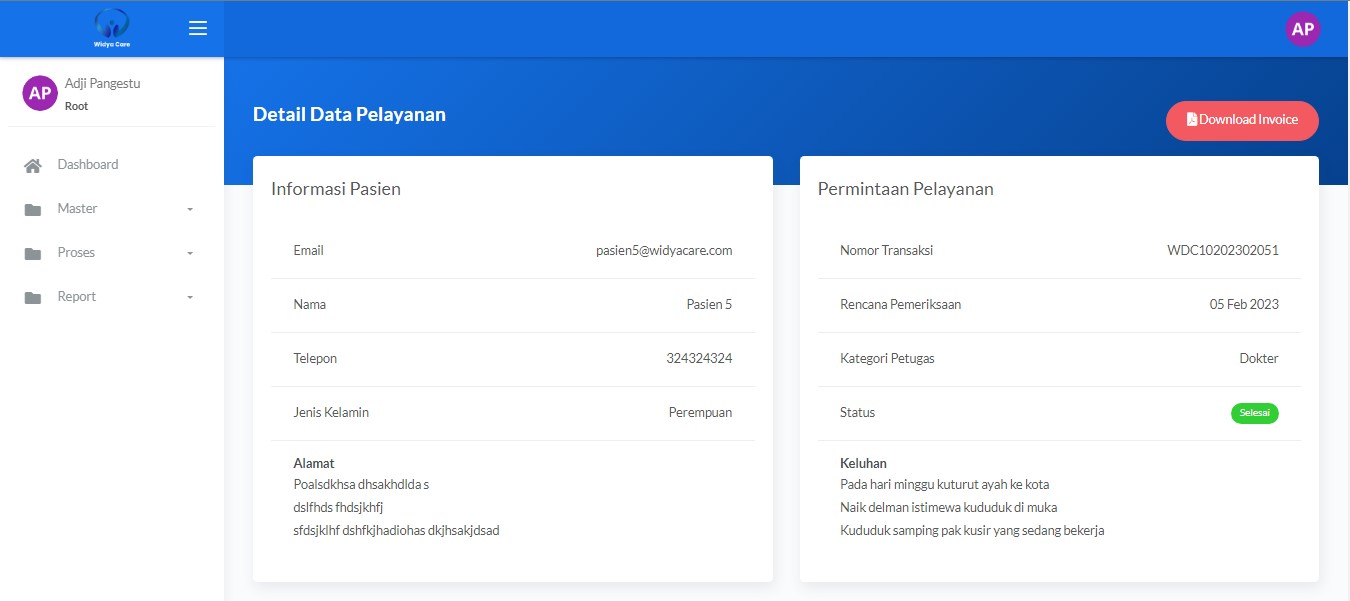
Task: Toggle the hamburger sidebar menu
Action: (198, 28)
